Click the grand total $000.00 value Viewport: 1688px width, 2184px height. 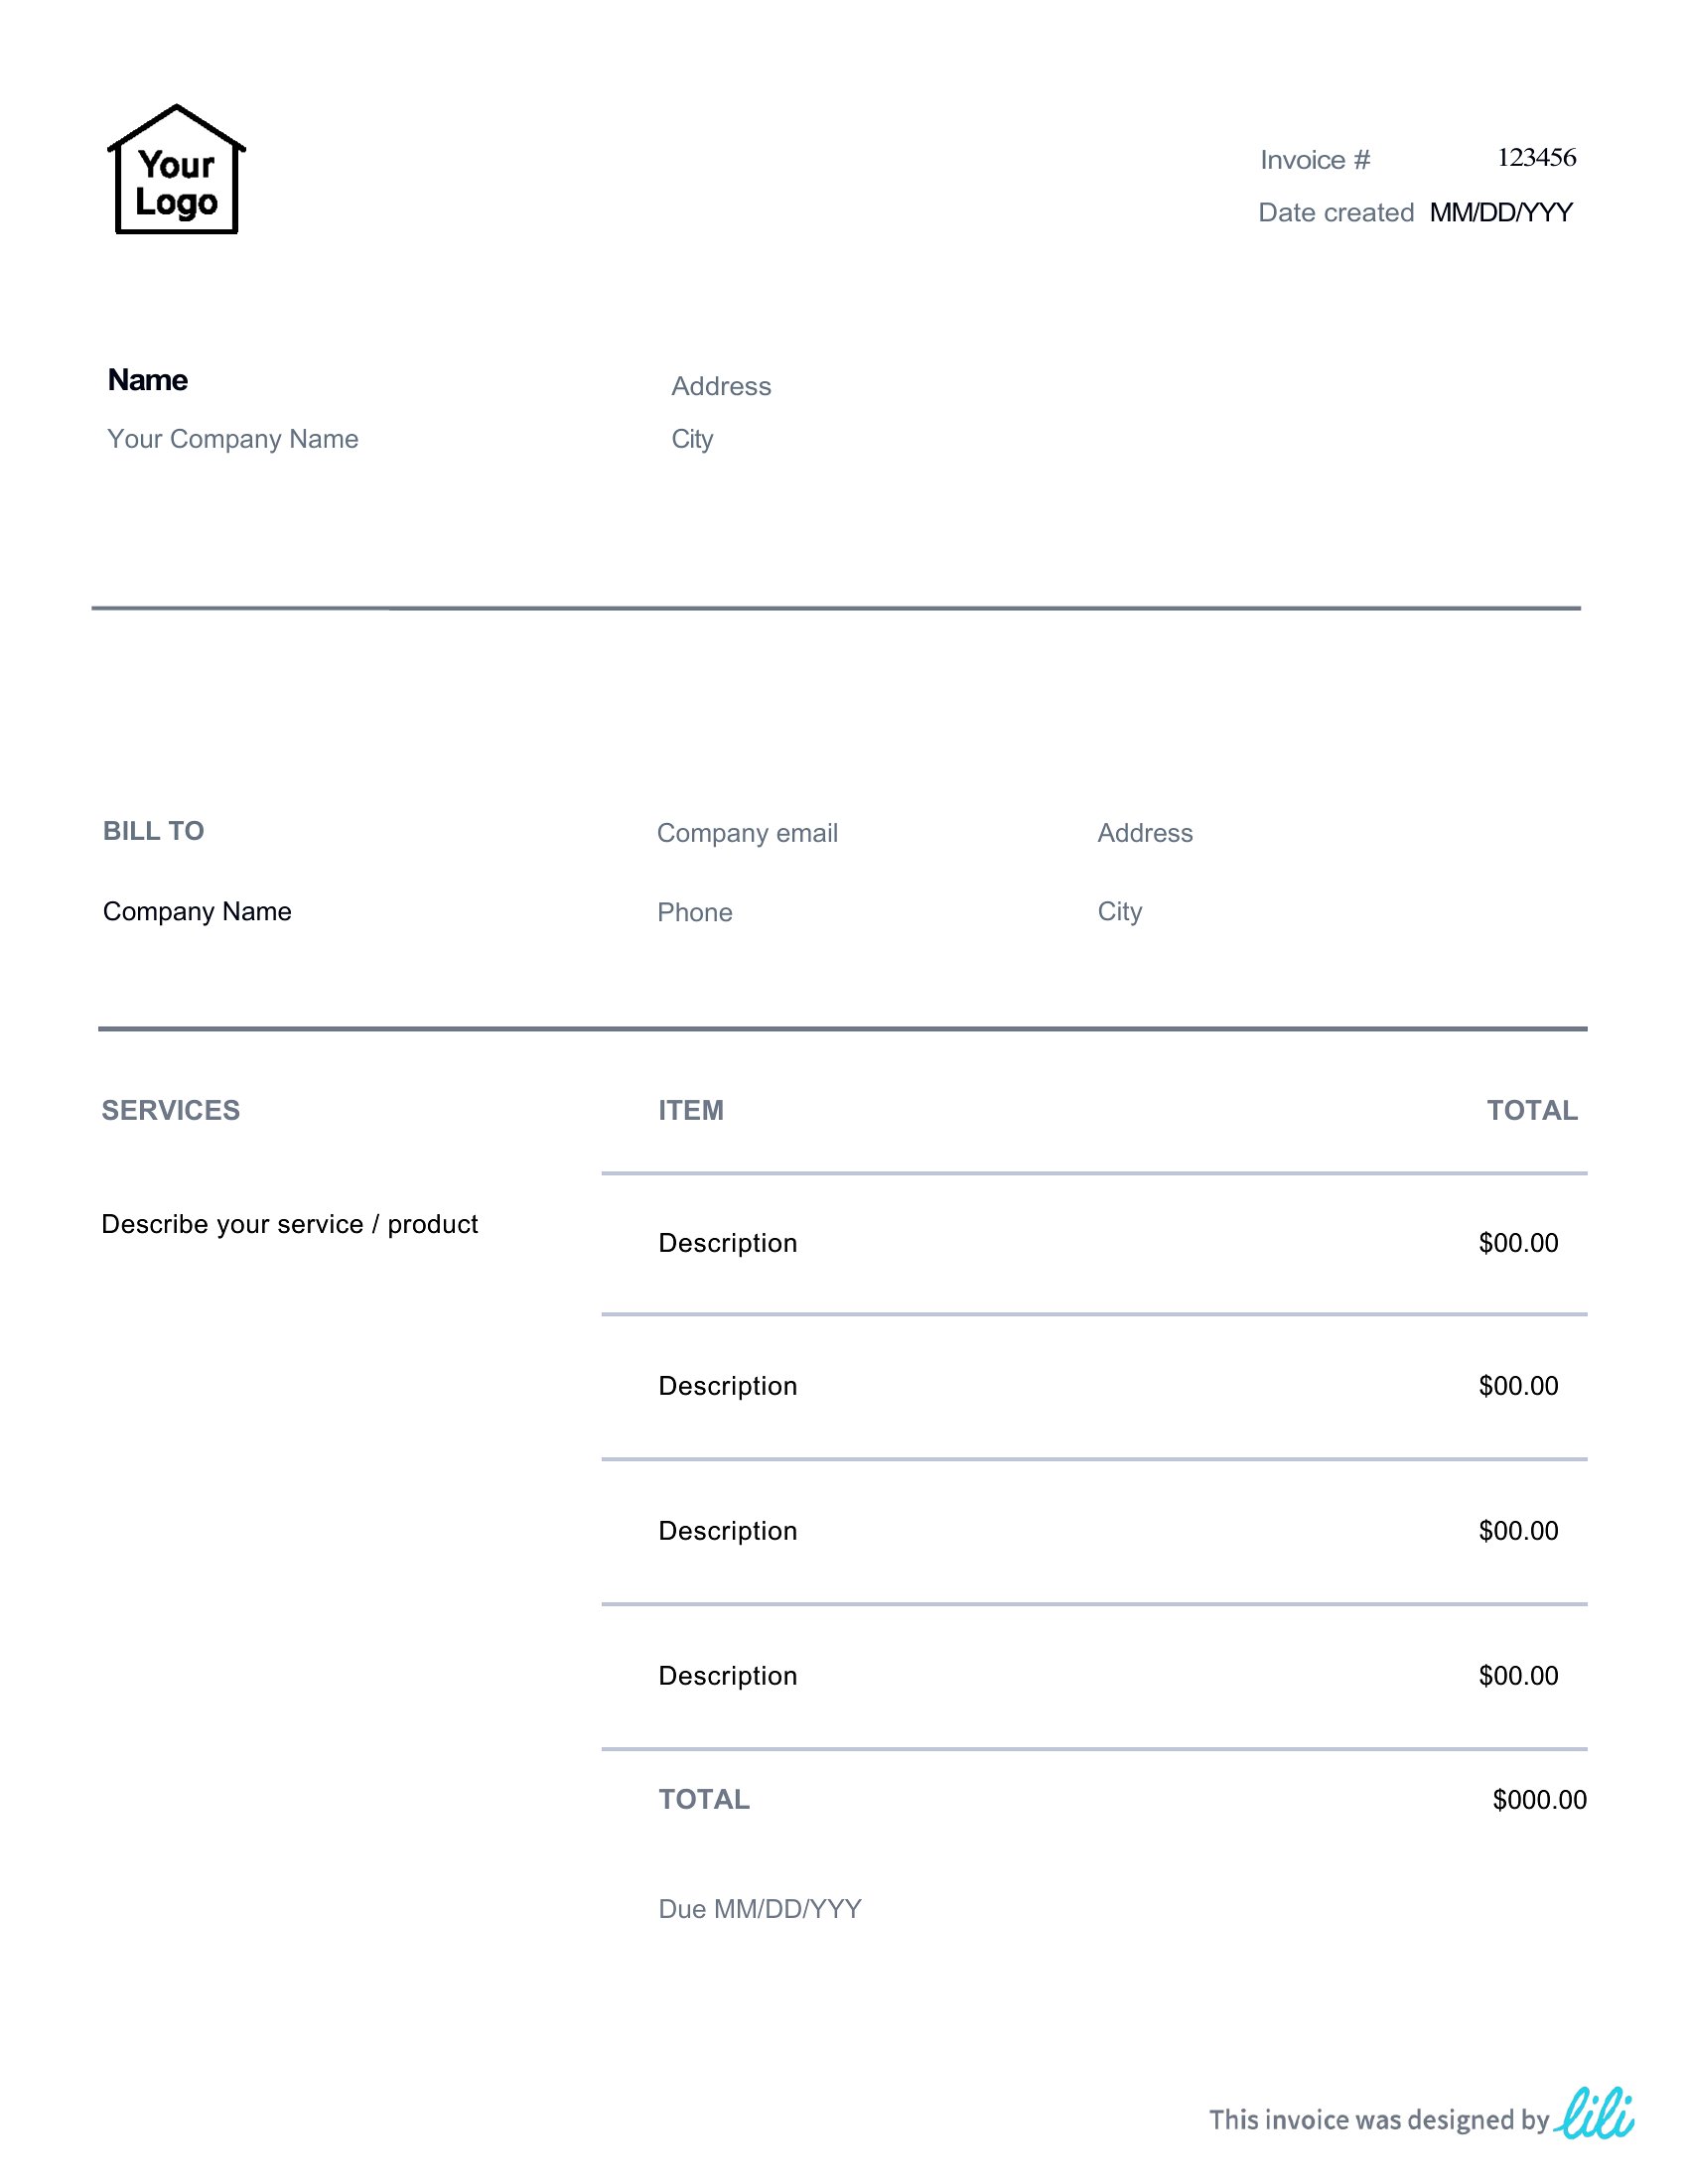1539,1799
